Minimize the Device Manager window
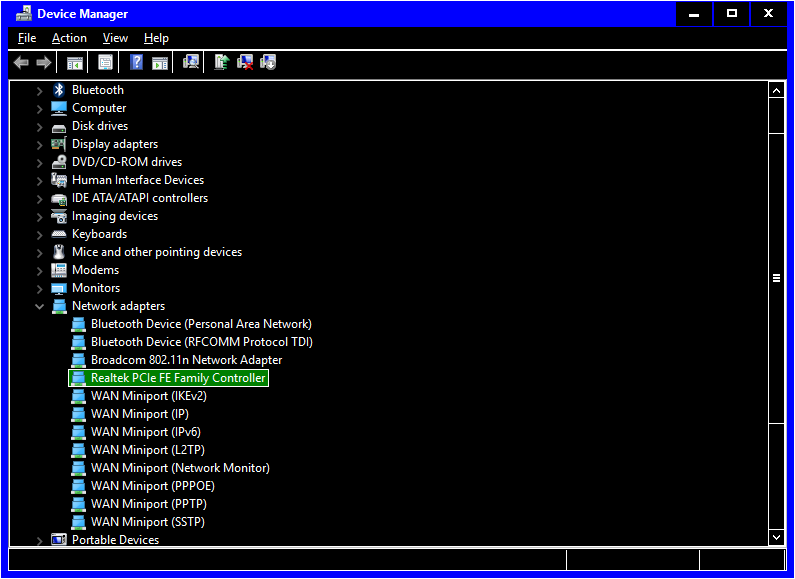Viewport: 795px width, 579px height. click(694, 14)
